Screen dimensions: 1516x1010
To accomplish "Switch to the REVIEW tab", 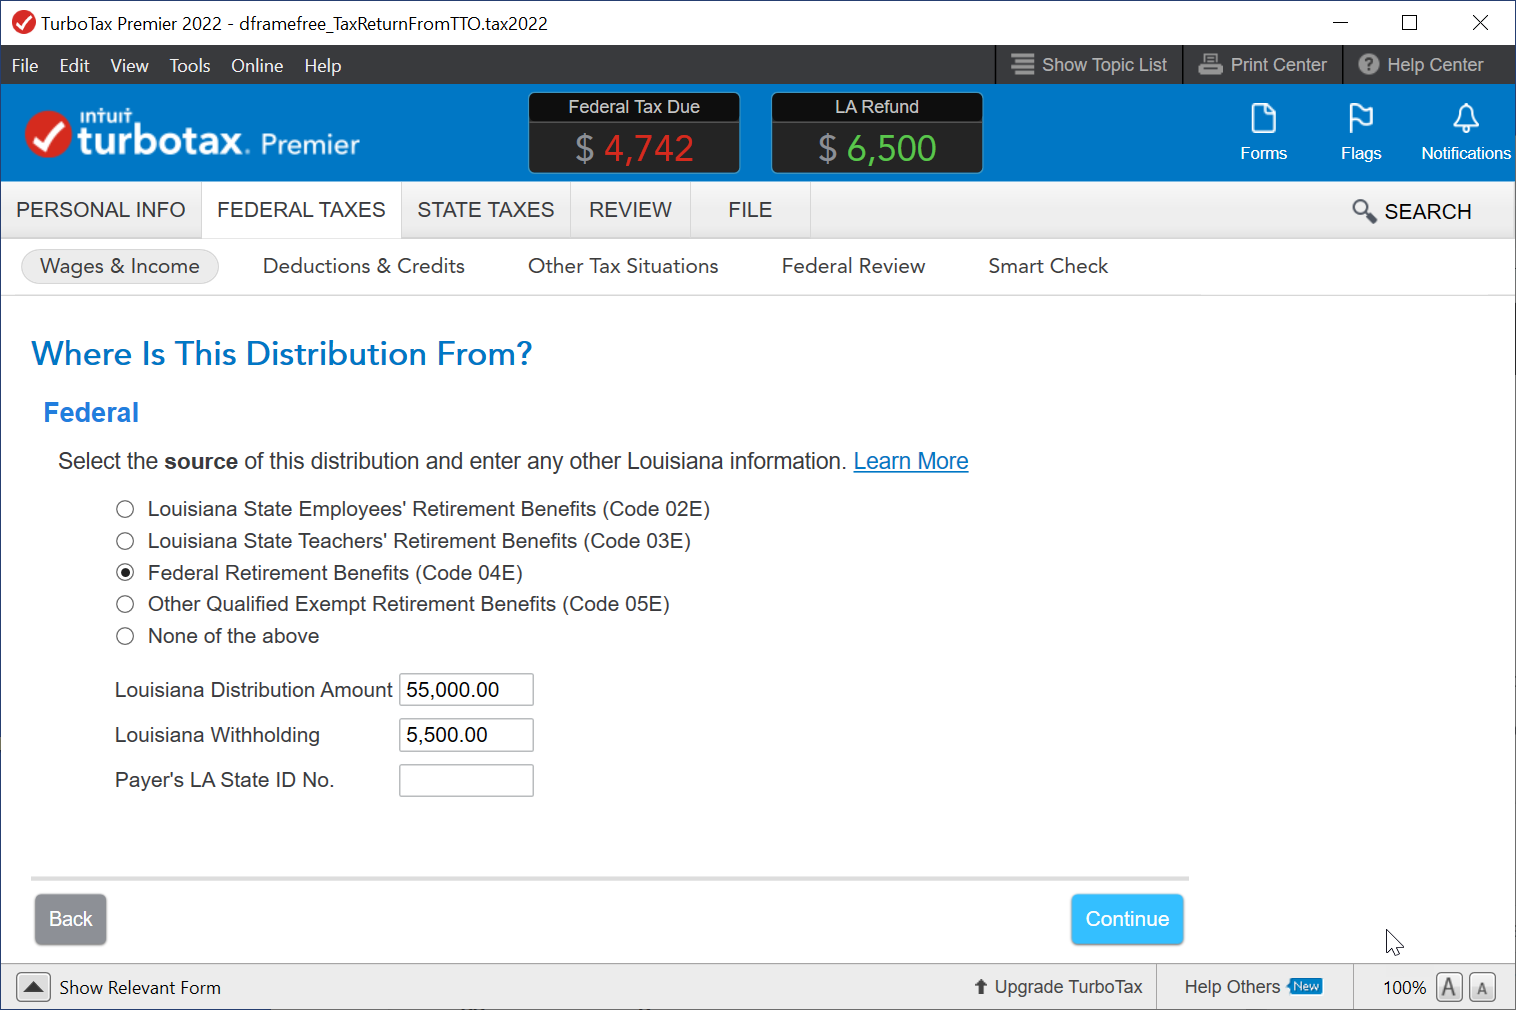I will [630, 210].
